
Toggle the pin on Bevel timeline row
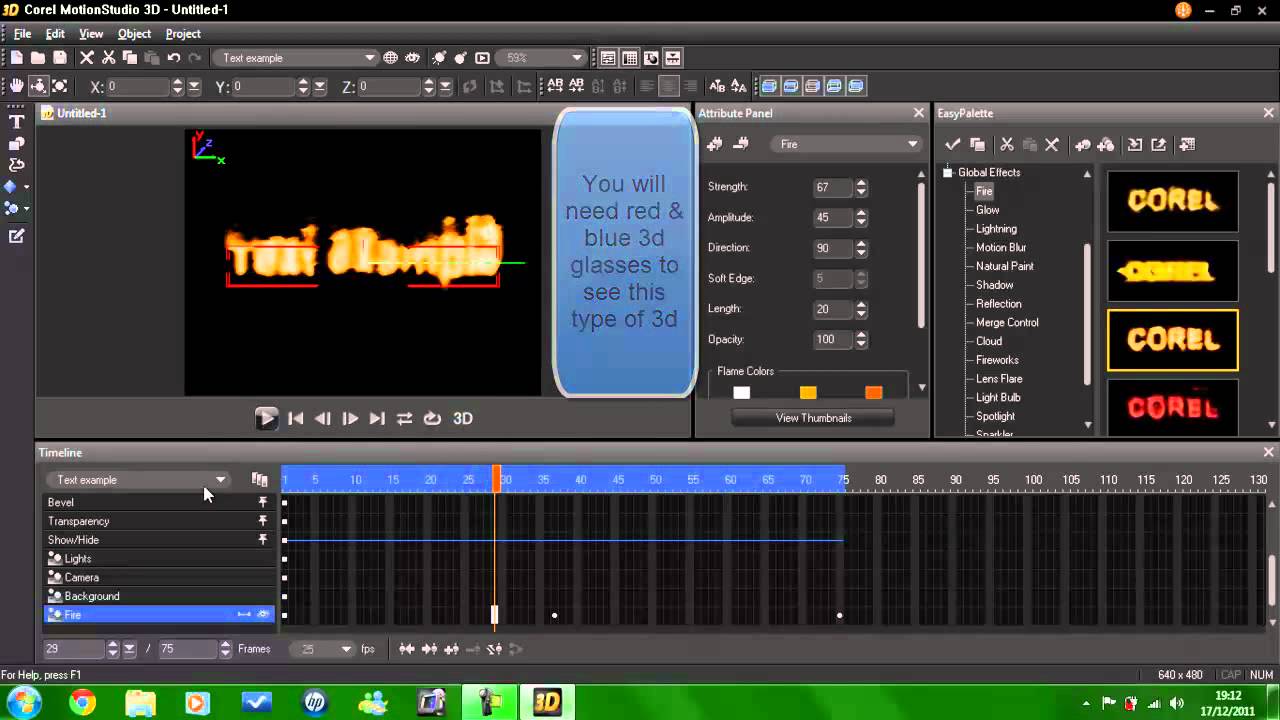coord(263,502)
